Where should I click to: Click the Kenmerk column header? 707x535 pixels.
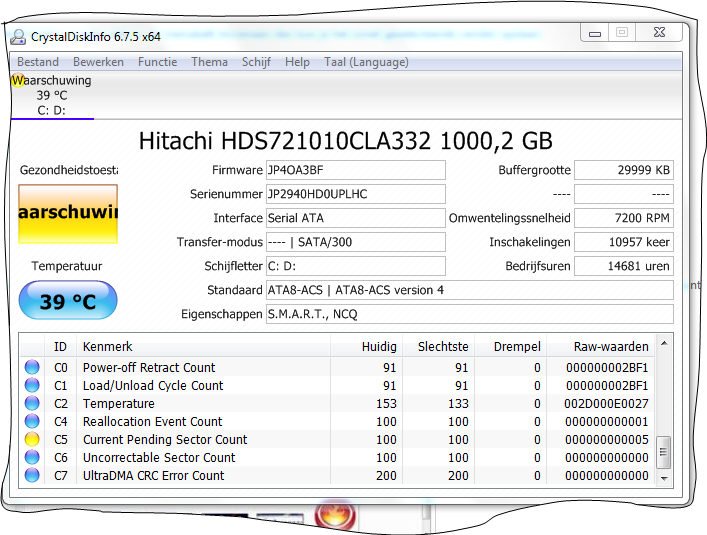click(x=203, y=346)
